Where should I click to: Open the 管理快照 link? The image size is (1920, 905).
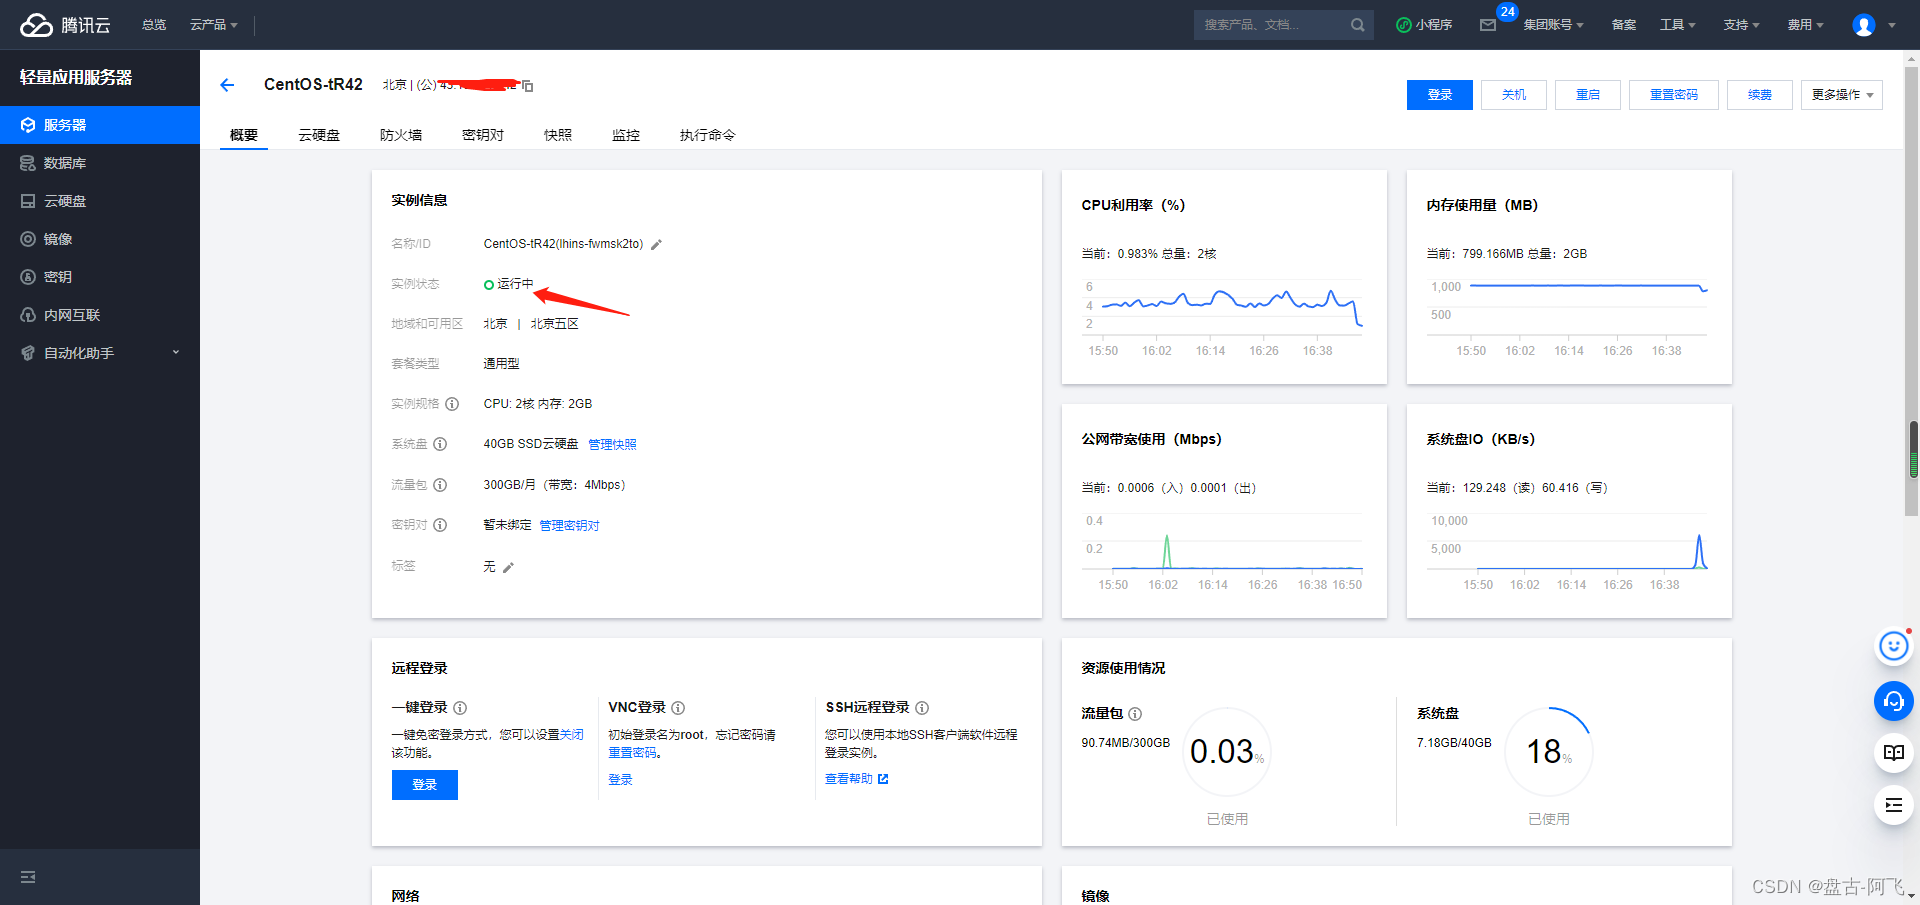click(x=612, y=445)
